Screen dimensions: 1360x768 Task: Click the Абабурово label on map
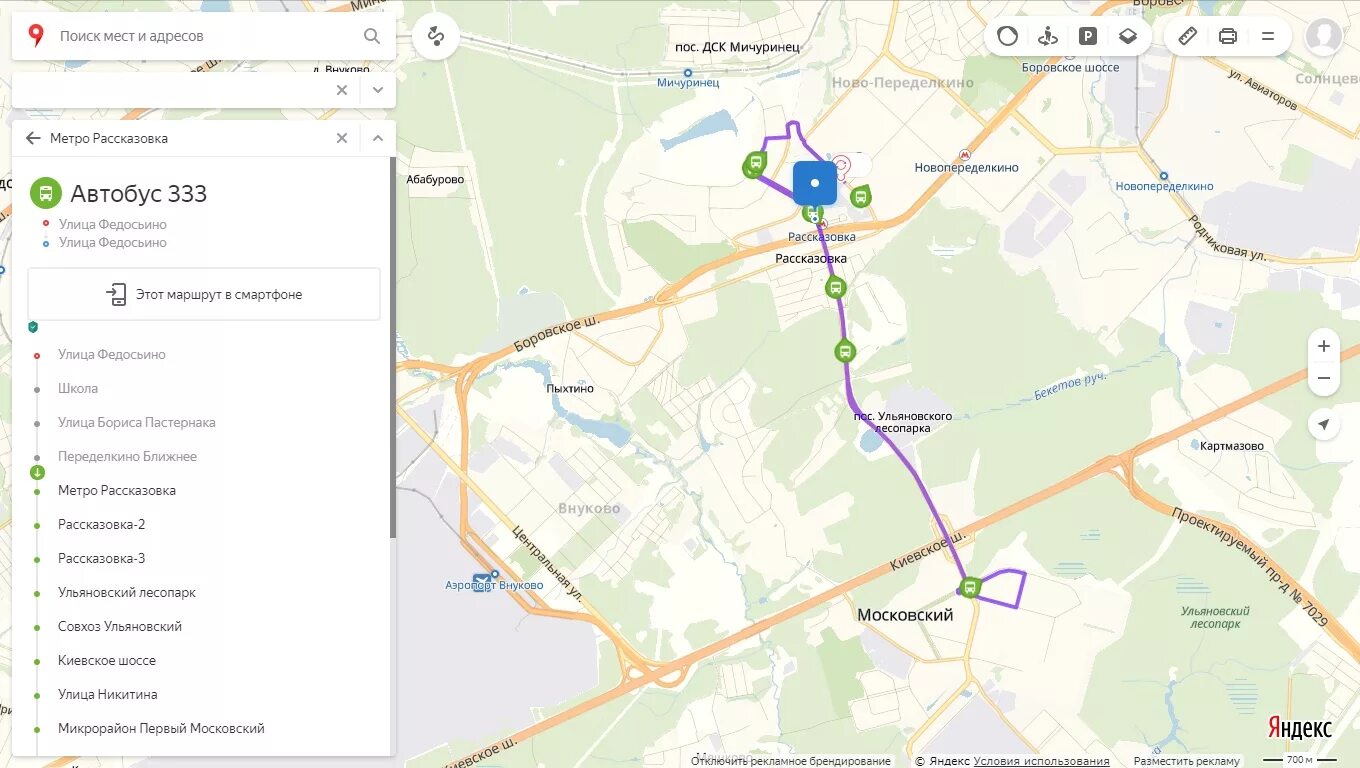[x=435, y=180]
